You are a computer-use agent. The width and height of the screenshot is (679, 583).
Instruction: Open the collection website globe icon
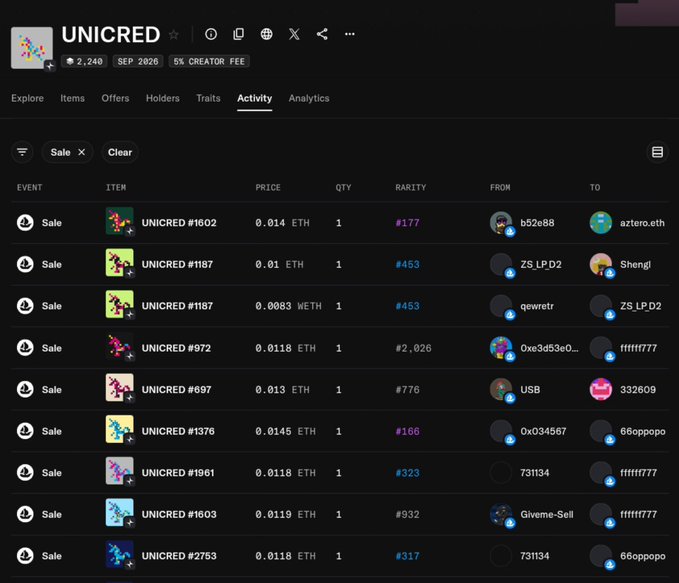tap(266, 34)
